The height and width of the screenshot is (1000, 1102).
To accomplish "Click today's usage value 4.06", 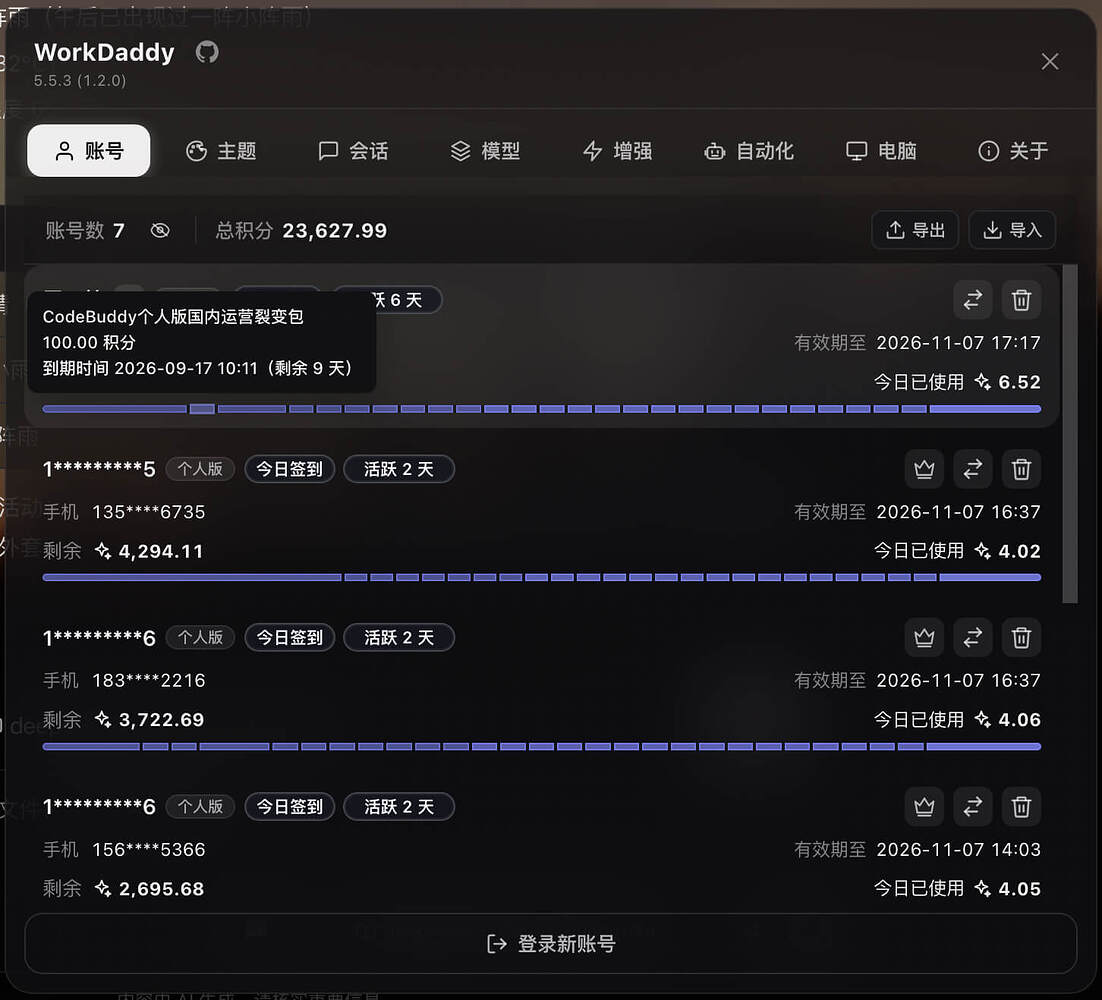I will [x=1019, y=720].
